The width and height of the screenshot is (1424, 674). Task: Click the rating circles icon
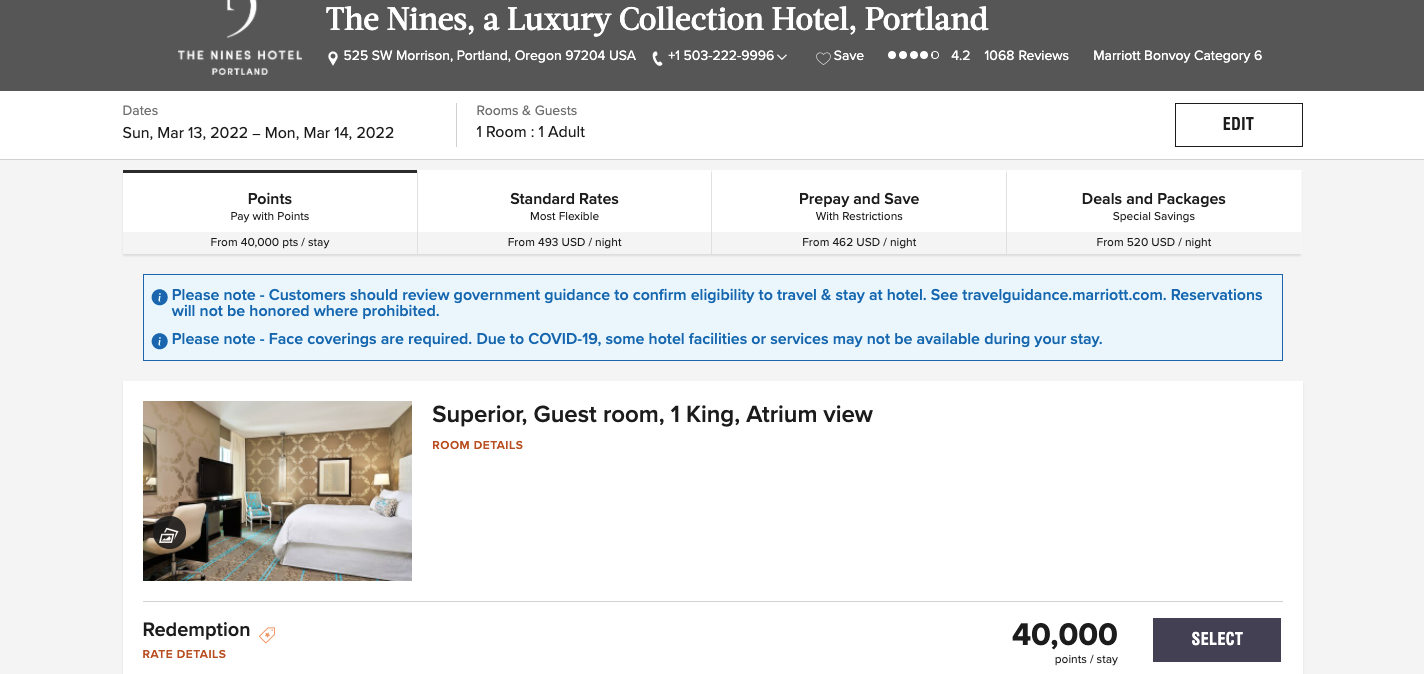(x=913, y=56)
